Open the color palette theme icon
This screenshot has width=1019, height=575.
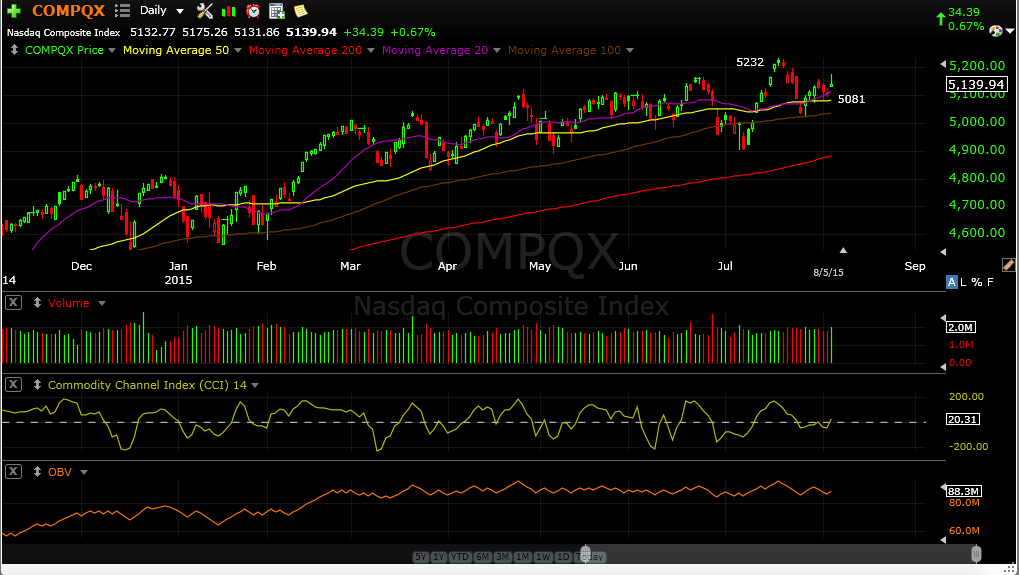tap(995, 31)
